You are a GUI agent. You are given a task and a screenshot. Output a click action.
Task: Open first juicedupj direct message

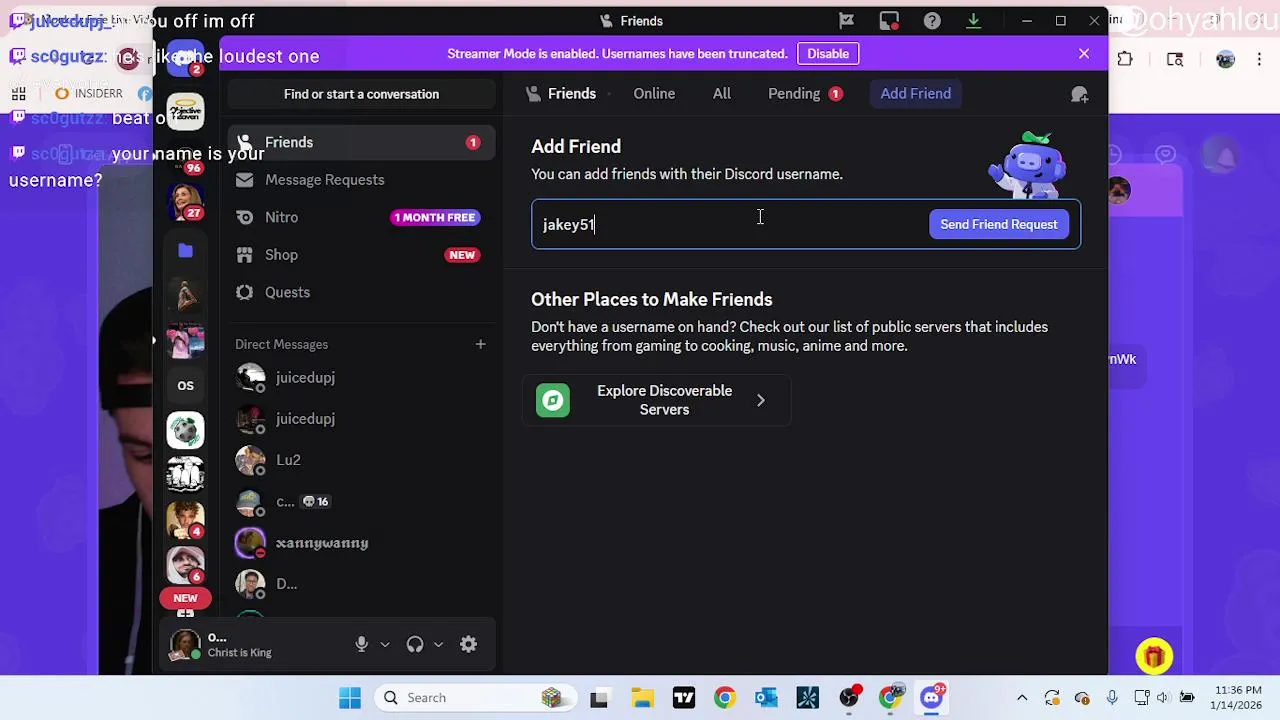point(361,378)
